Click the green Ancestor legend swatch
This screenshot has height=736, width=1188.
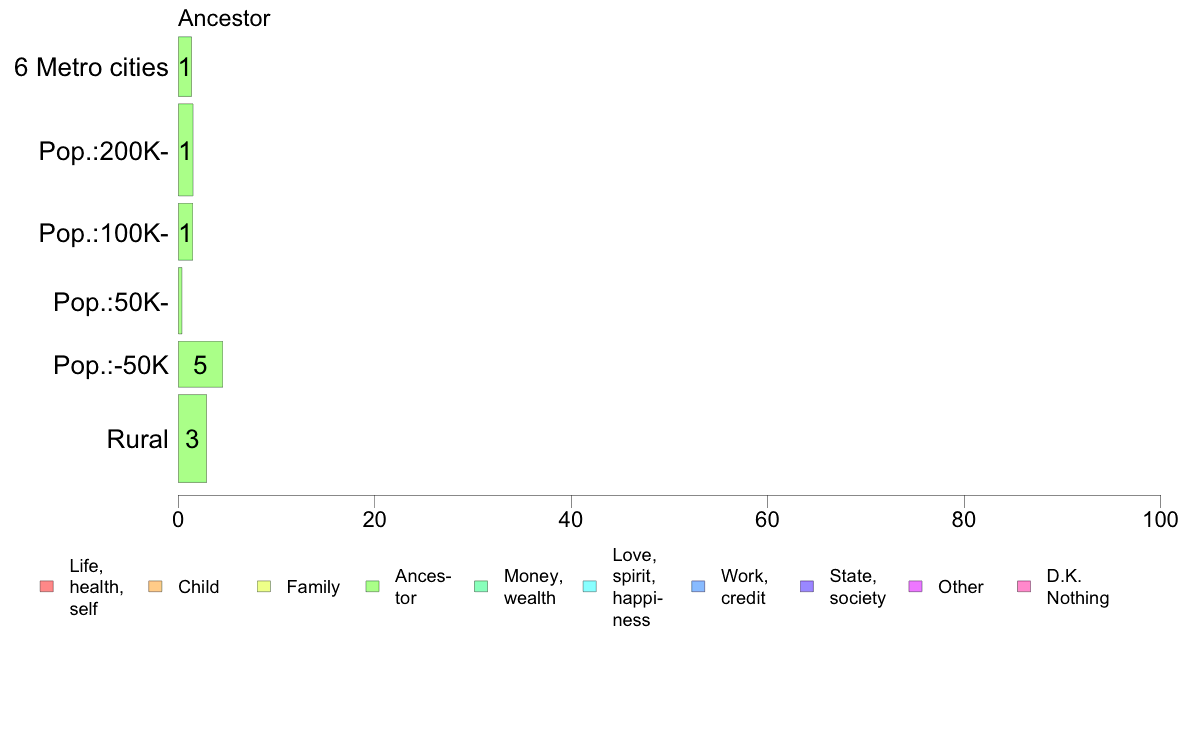pos(372,587)
